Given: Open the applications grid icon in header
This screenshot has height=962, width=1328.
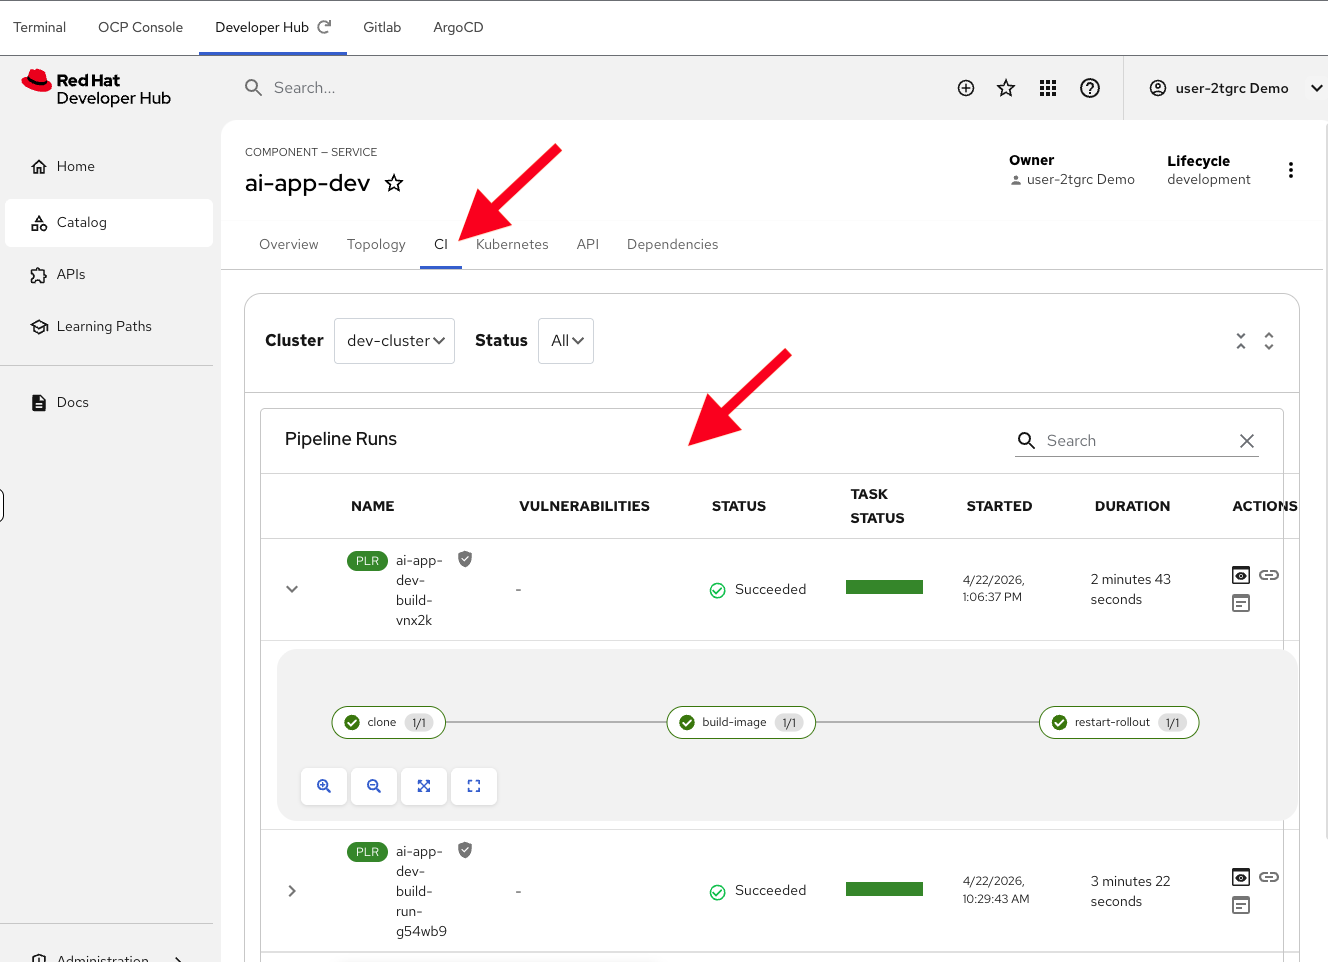Looking at the screenshot, I should (x=1048, y=88).
